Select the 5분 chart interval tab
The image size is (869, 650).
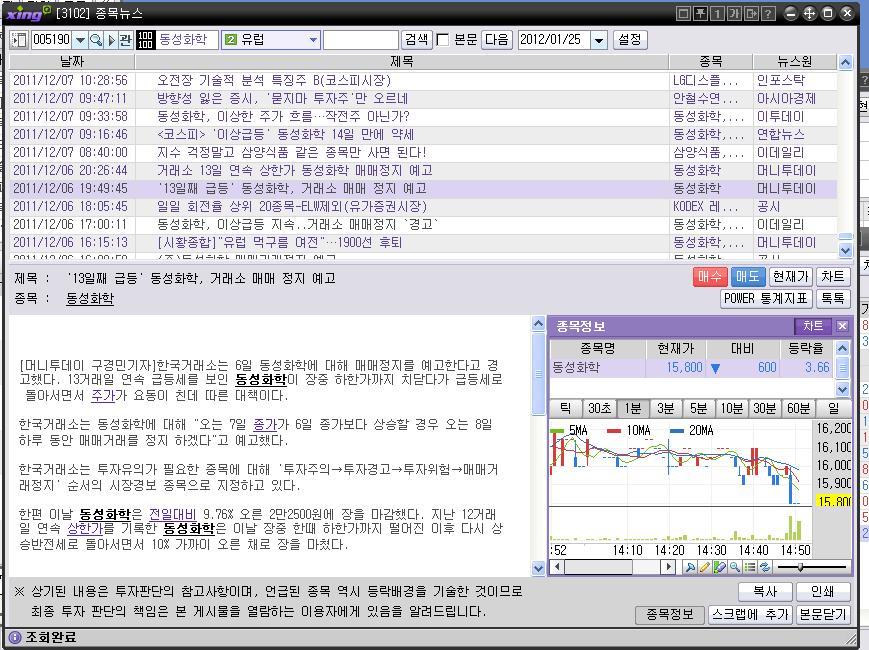(698, 408)
